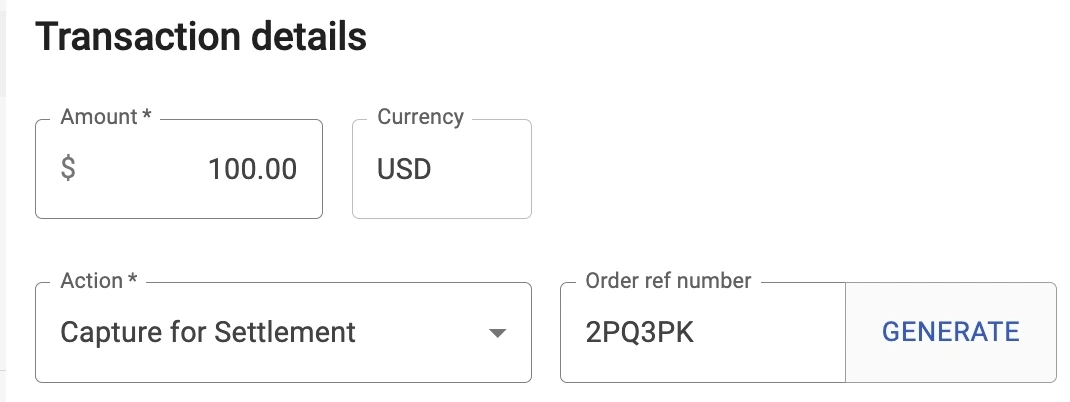Focus the Order ref number field

[x=702, y=332]
